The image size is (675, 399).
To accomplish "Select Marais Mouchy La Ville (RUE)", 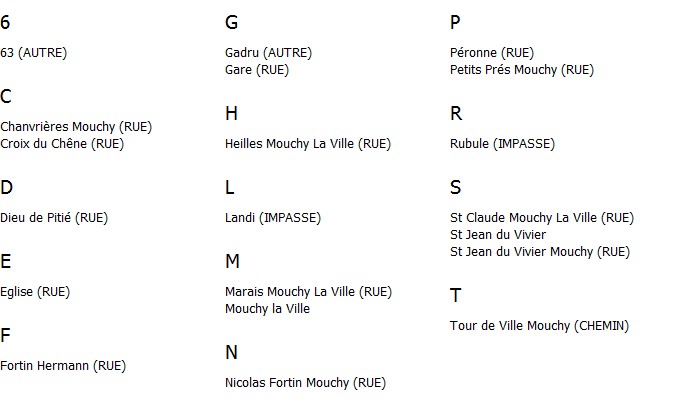I will point(309,292).
